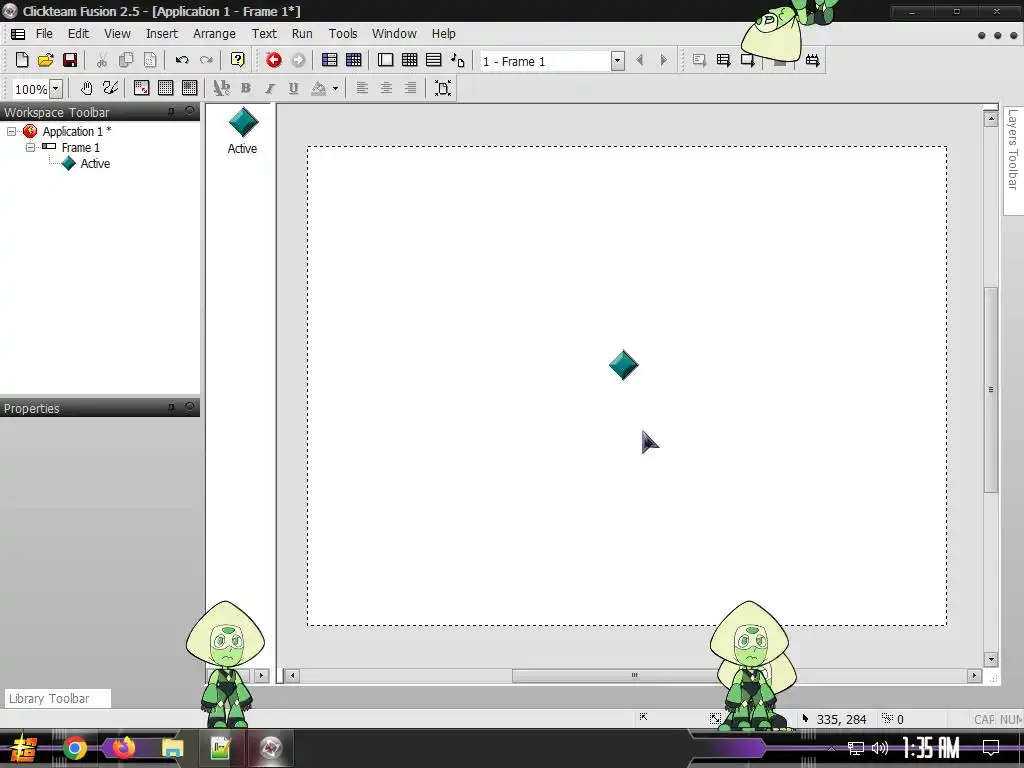The height and width of the screenshot is (768, 1024).
Task: Click the paint mode brush icon
Action: (x=110, y=88)
